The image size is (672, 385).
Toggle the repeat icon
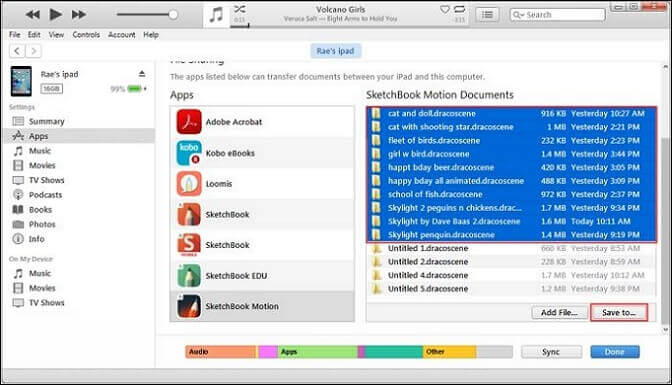(459, 9)
